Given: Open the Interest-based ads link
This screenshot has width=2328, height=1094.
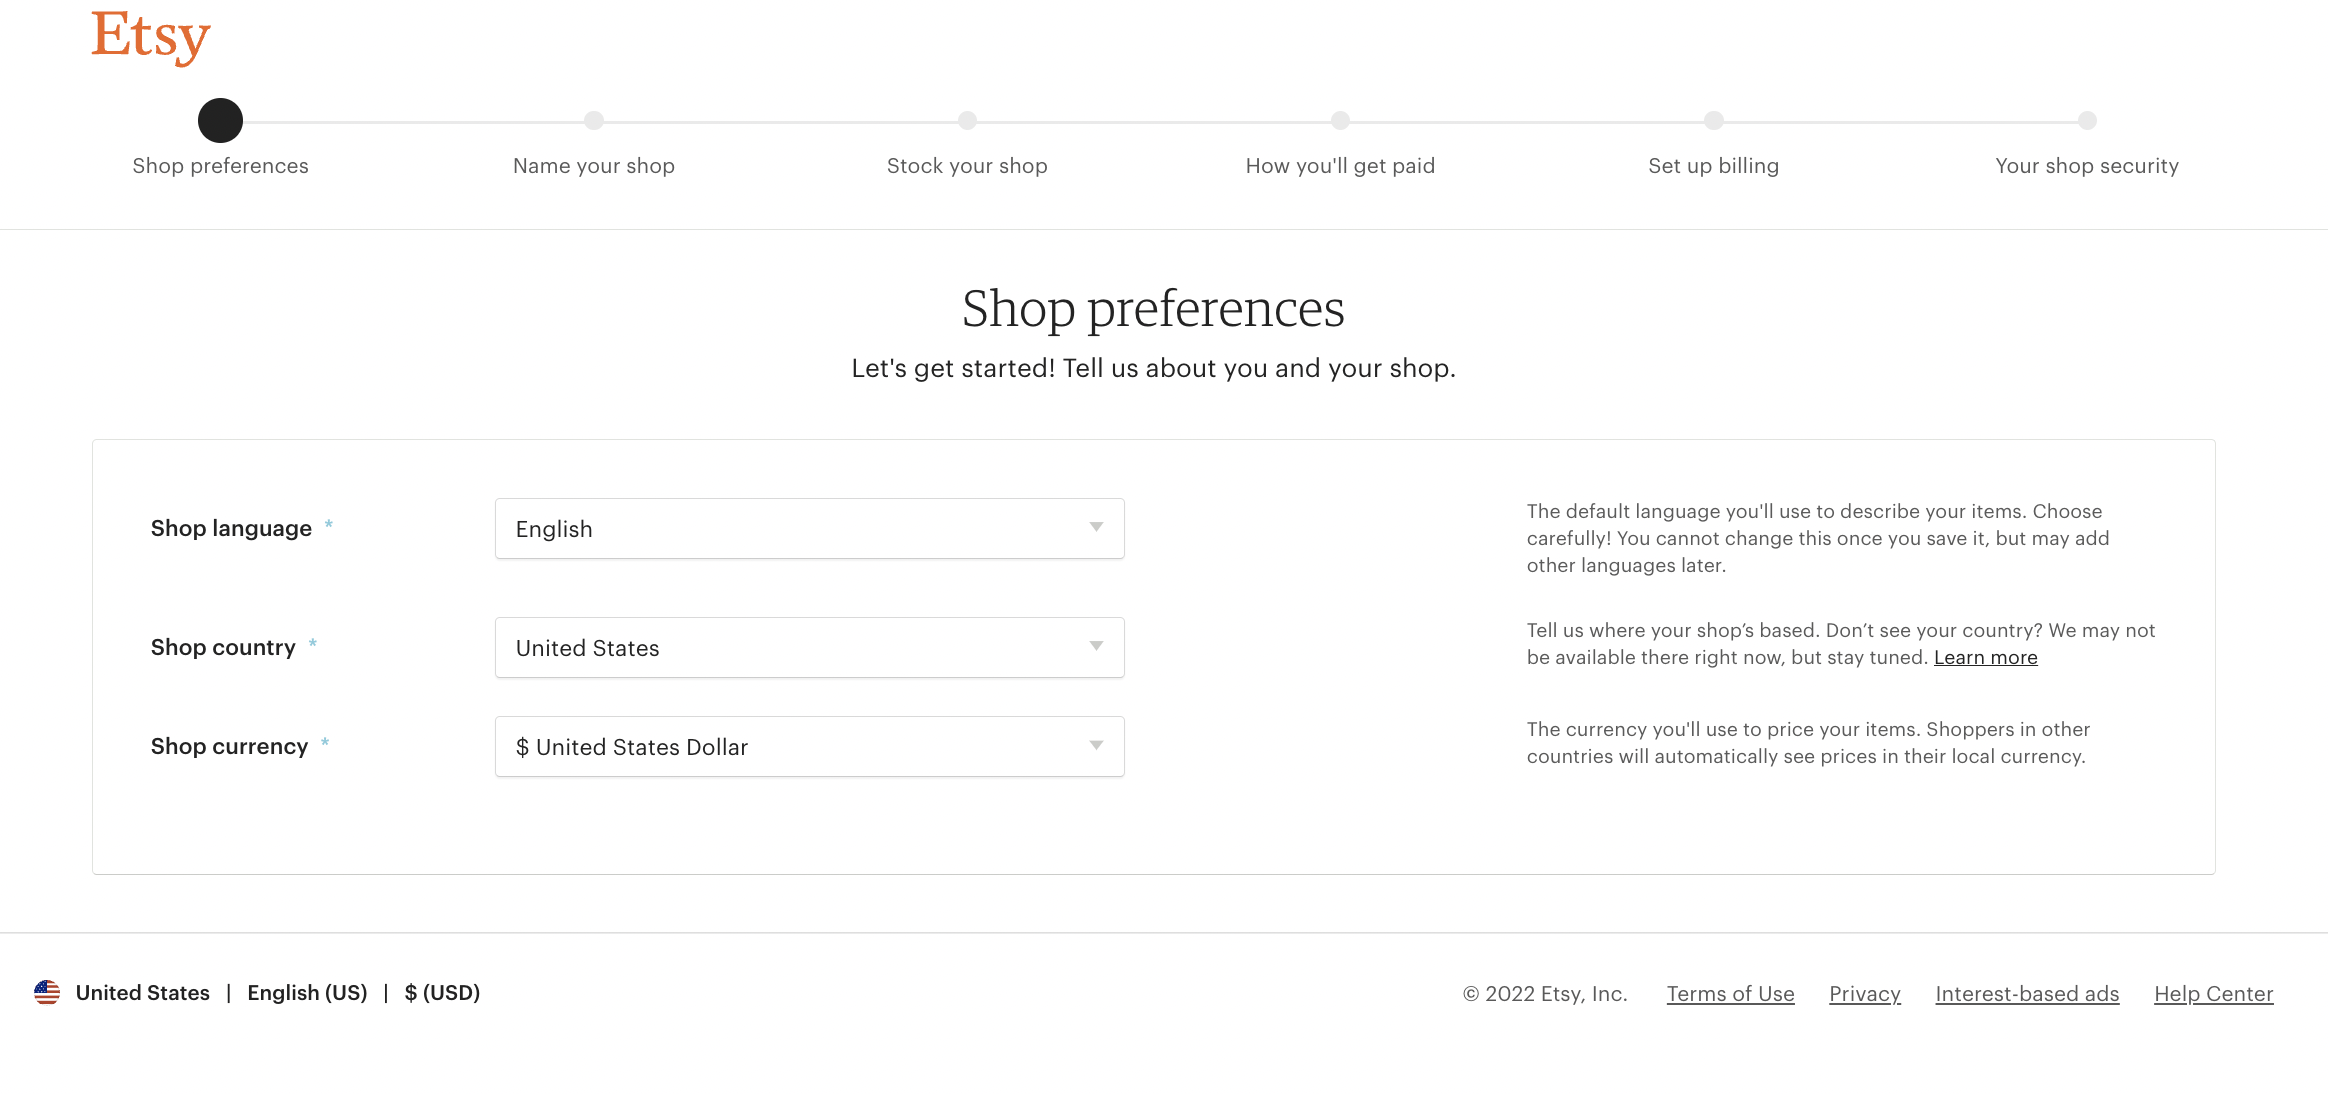Looking at the screenshot, I should 2028,994.
